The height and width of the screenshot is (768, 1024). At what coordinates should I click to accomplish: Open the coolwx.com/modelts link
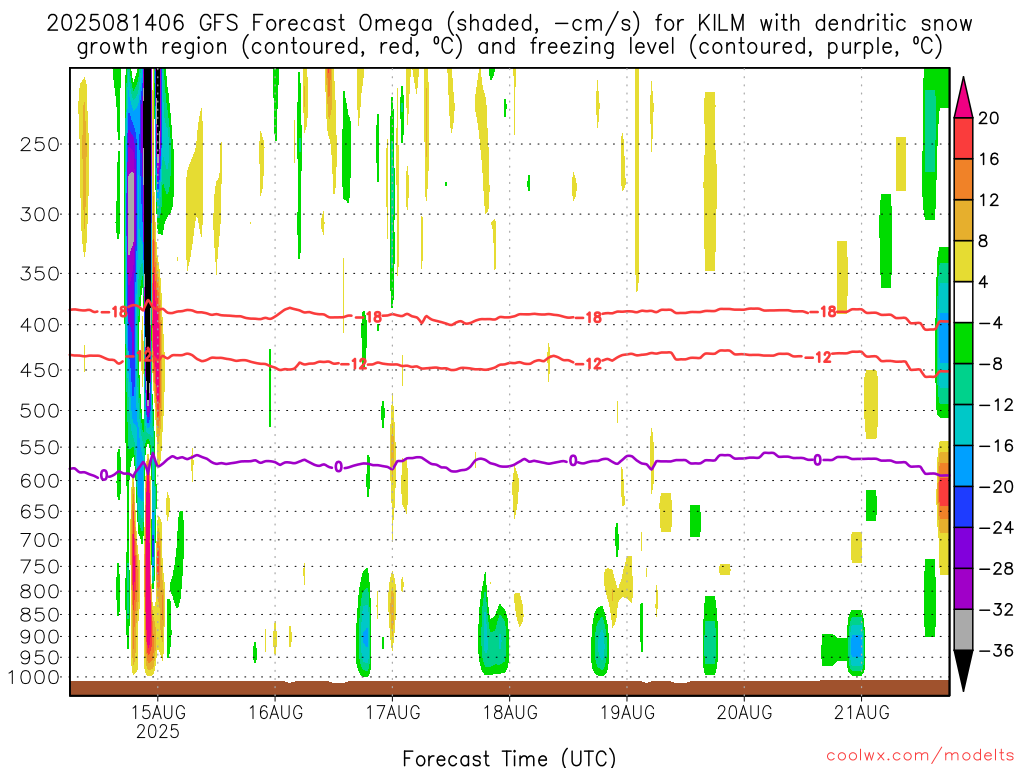pyautogui.click(x=920, y=756)
